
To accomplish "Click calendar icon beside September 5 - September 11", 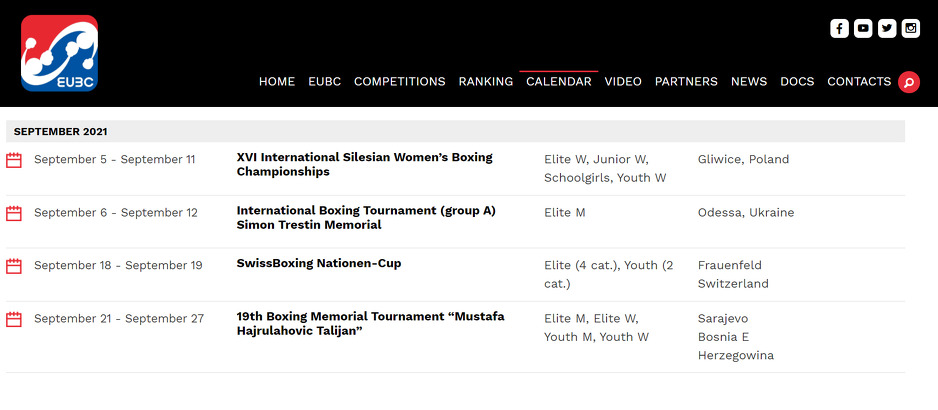I will (x=14, y=160).
